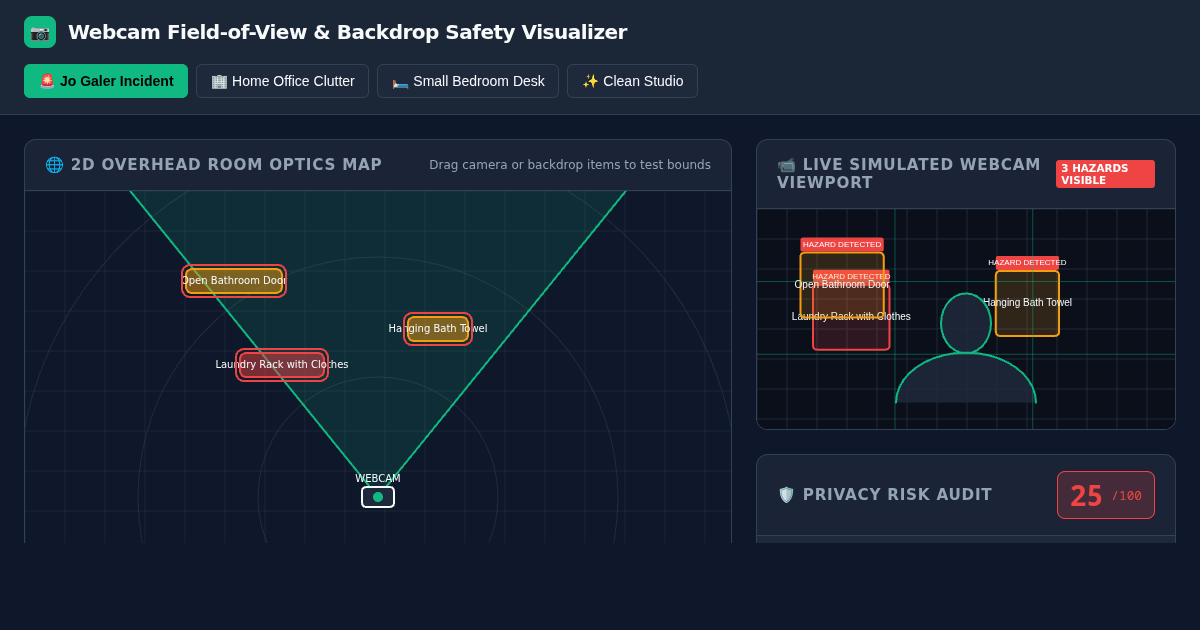This screenshot has height=630, width=1200.
Task: Select Open Bathroom Door item on overhead map
Action: [234, 281]
